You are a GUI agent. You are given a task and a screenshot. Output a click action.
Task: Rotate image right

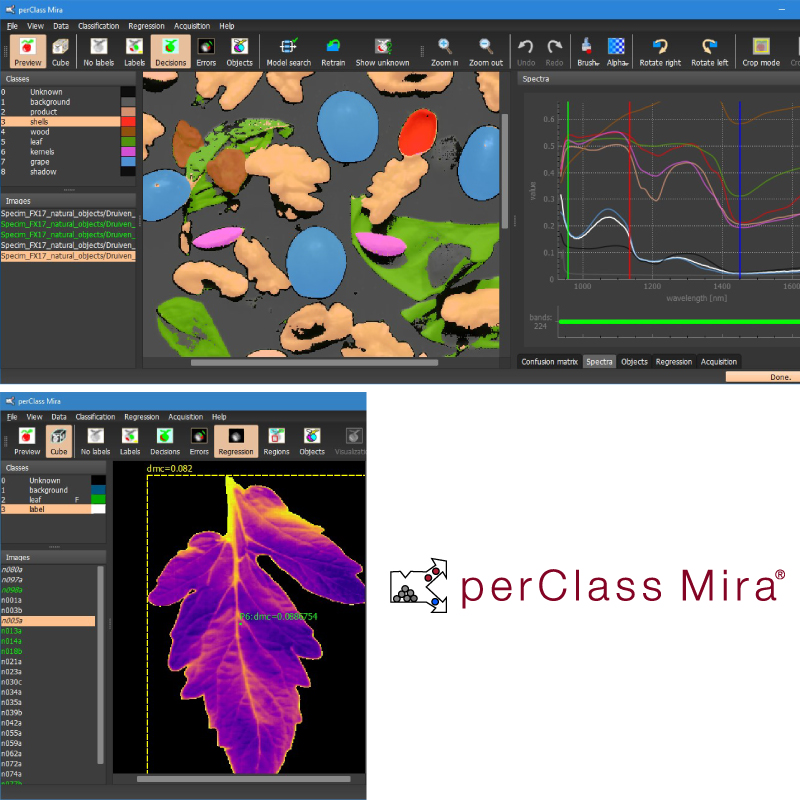point(660,52)
